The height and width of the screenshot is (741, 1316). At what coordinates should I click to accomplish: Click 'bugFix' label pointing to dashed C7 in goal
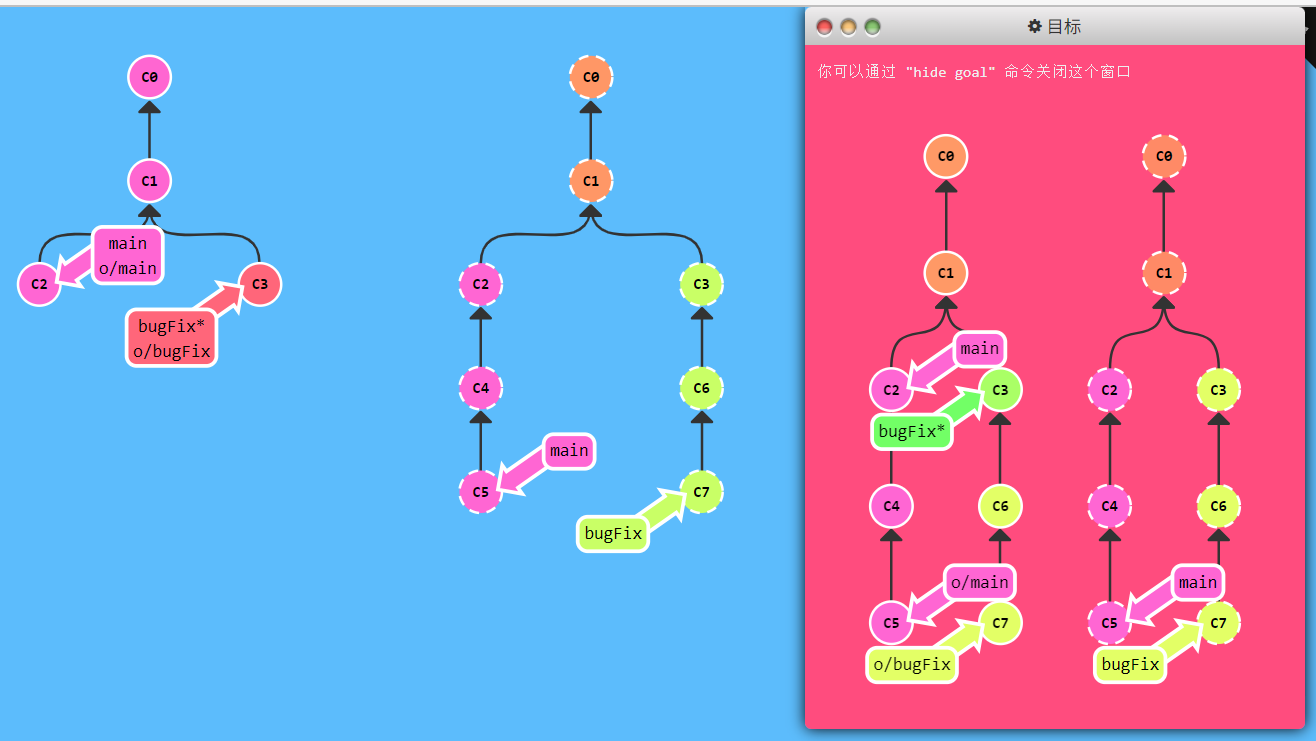pyautogui.click(x=1130, y=664)
